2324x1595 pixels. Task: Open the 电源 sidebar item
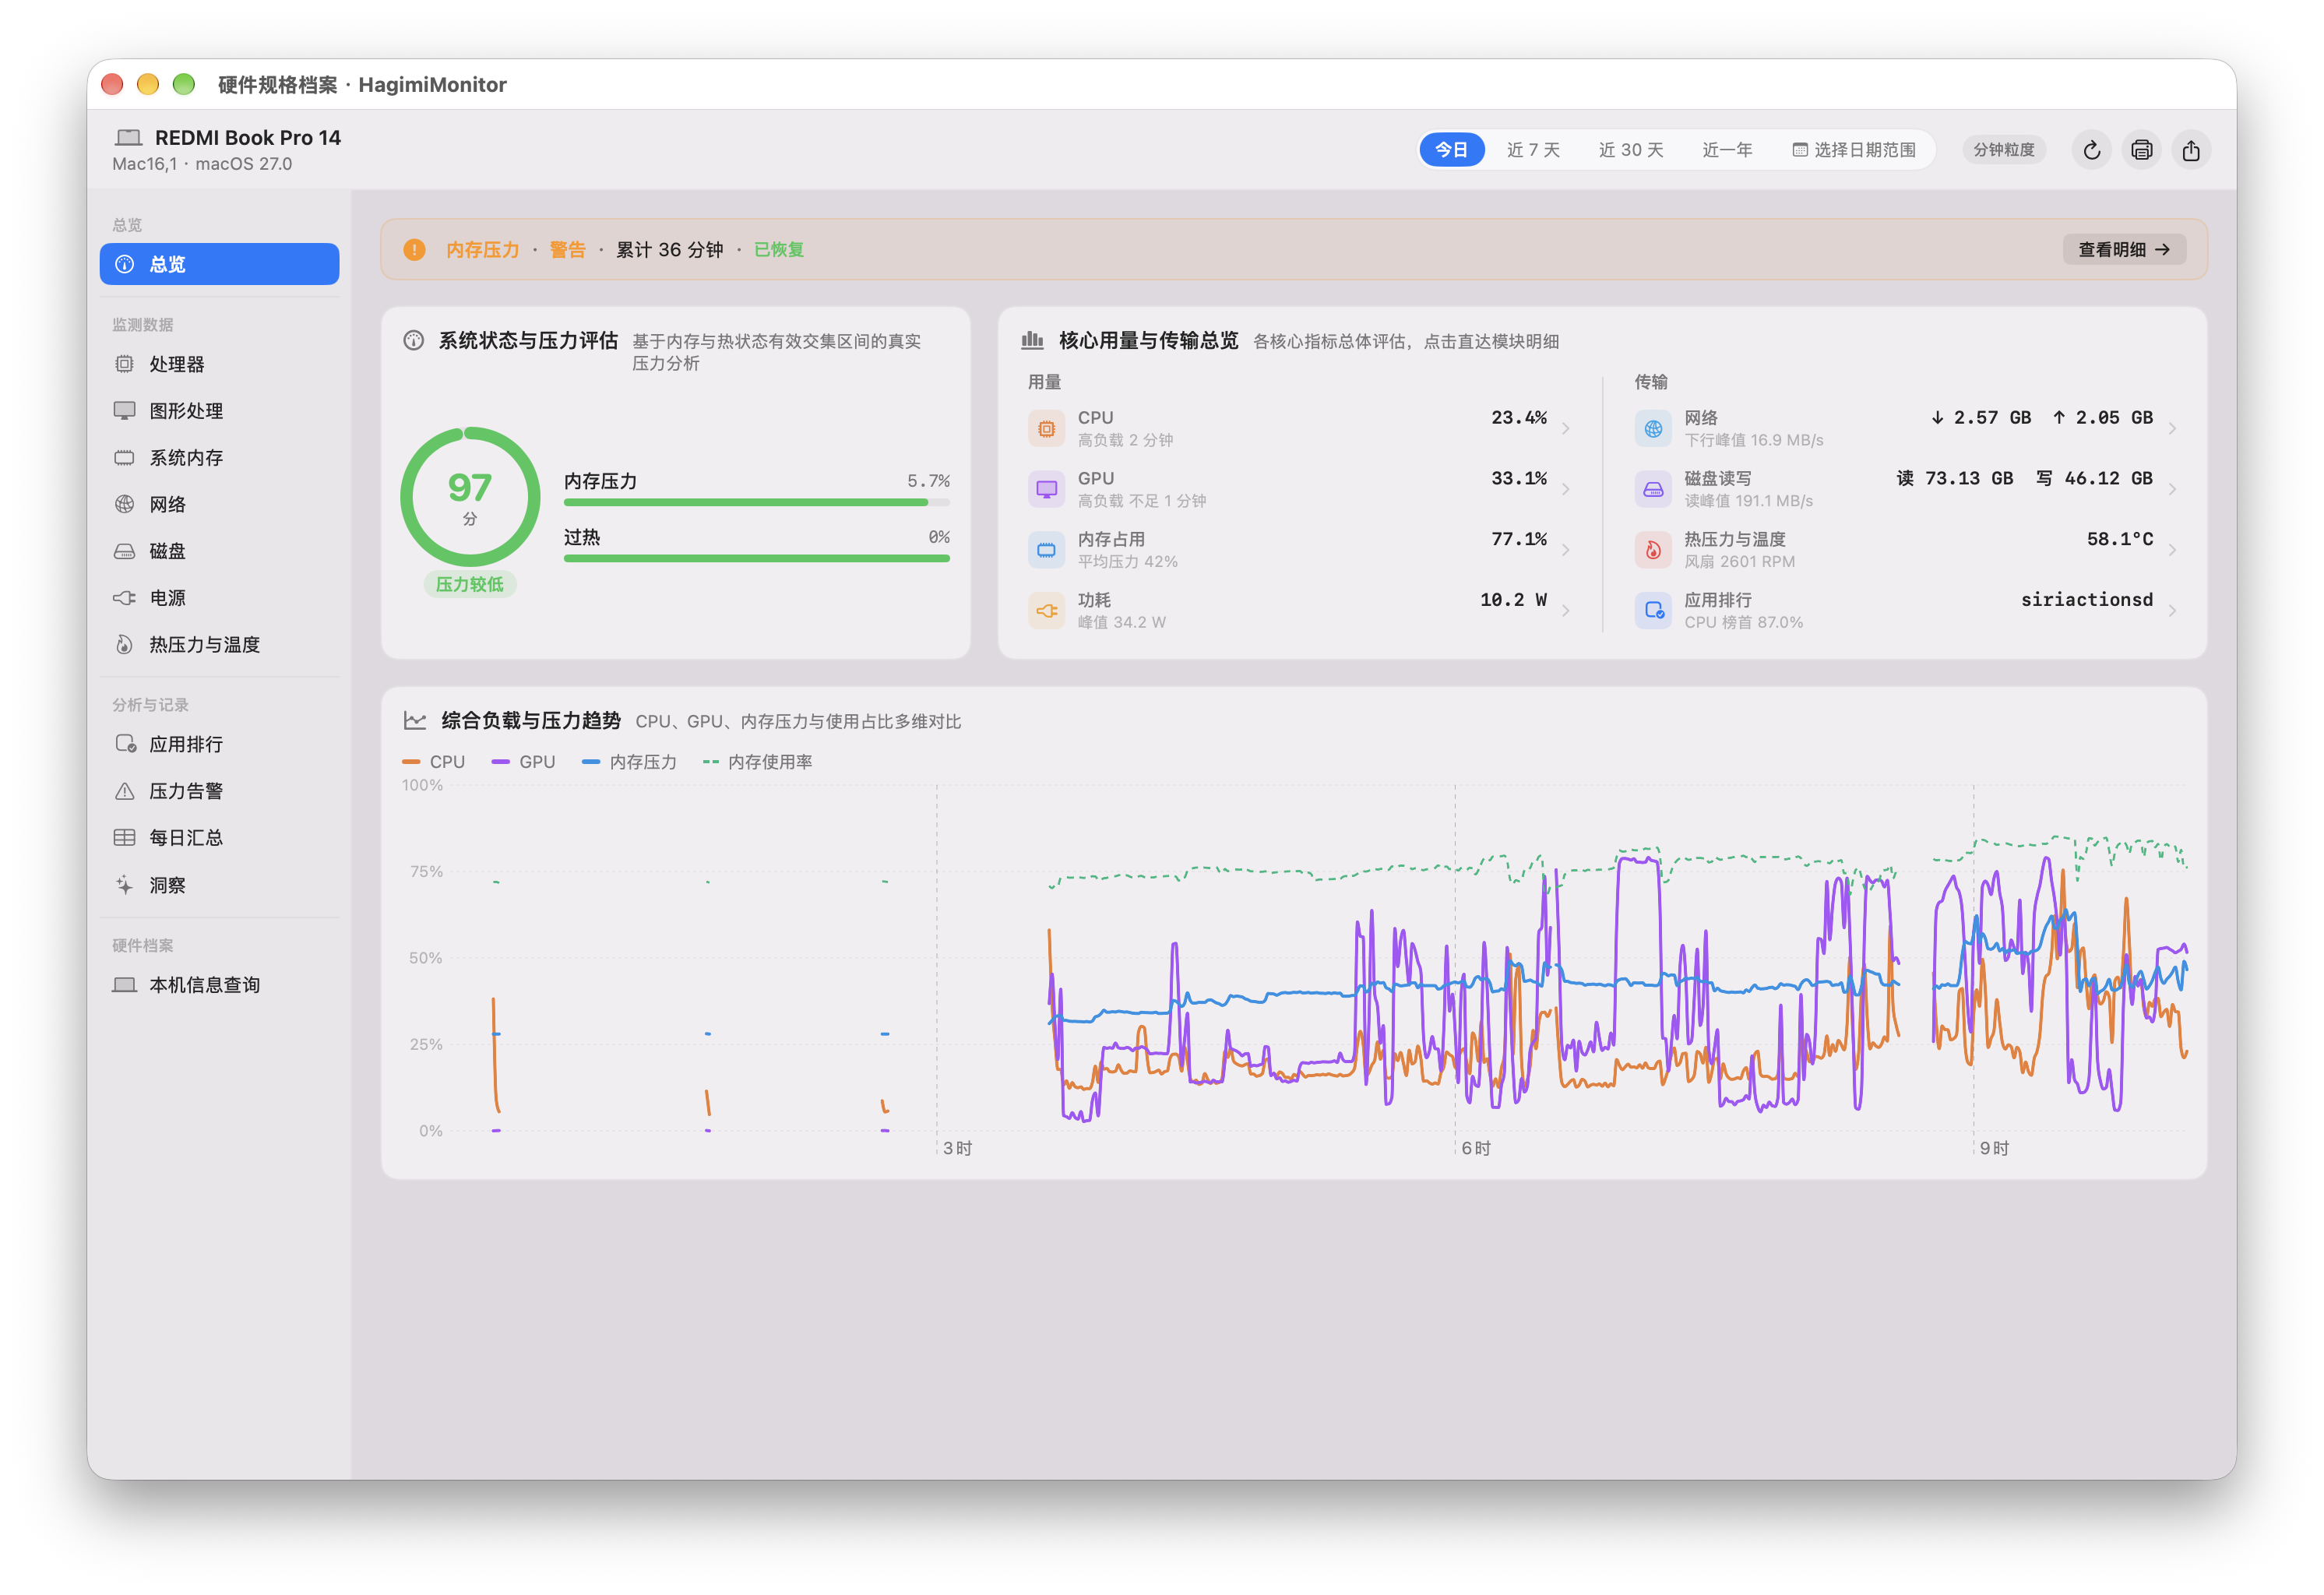click(x=219, y=598)
